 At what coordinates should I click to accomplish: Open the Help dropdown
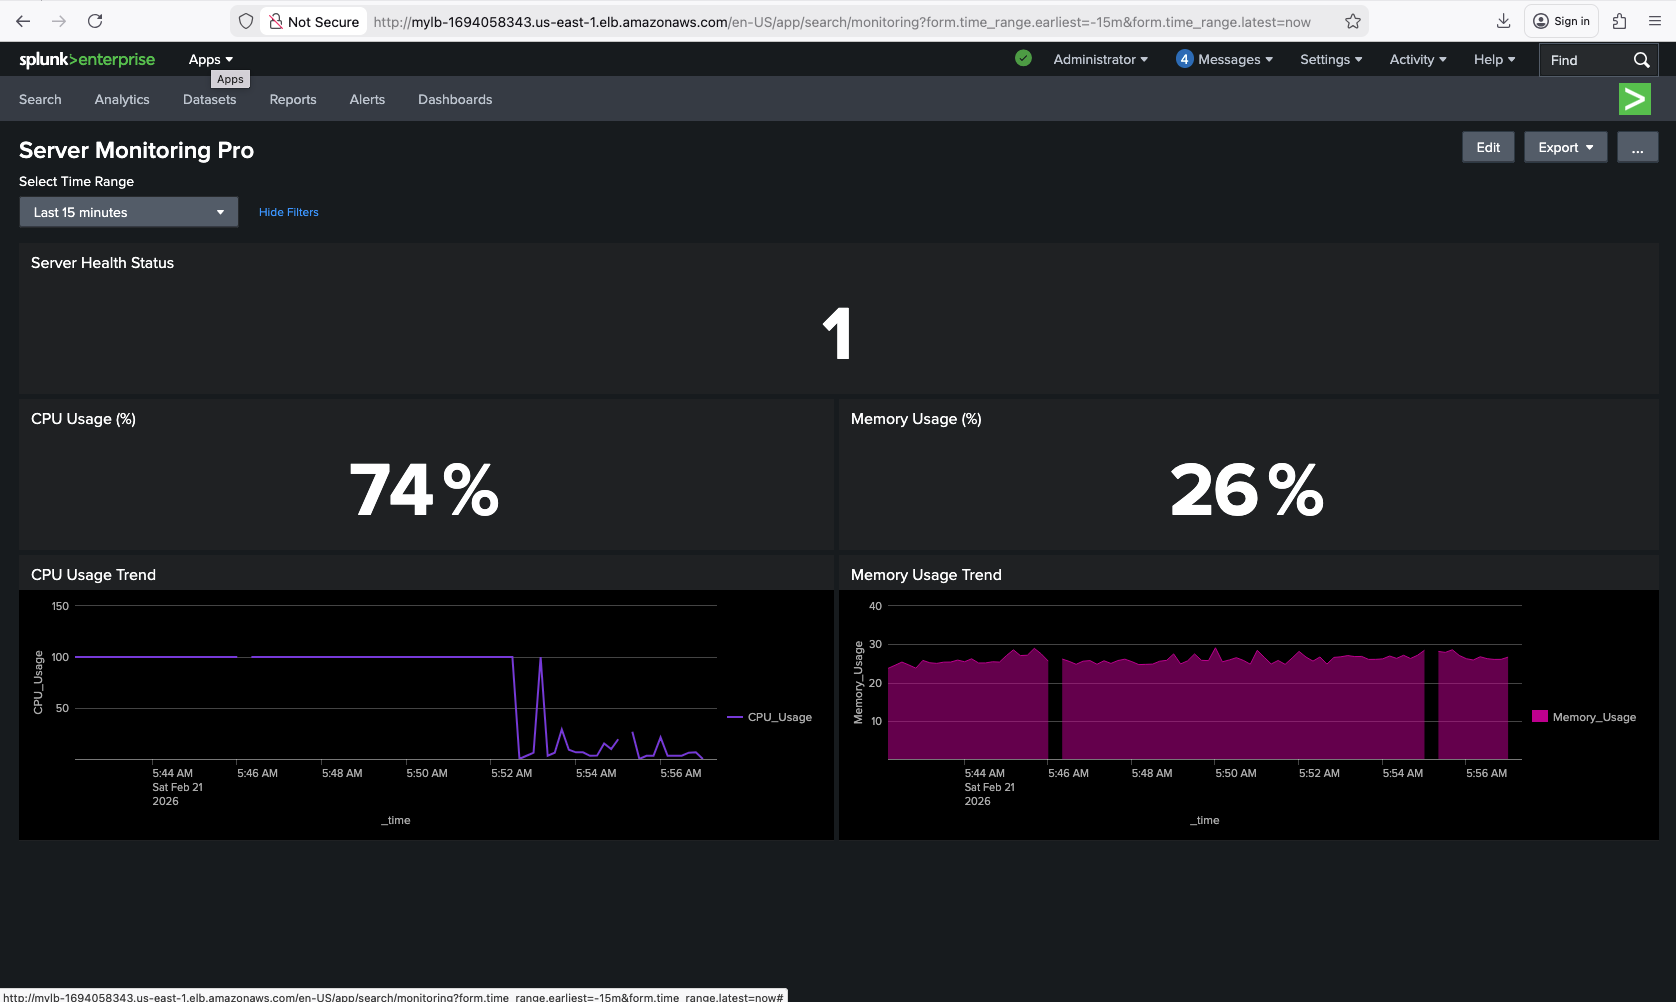click(1494, 59)
